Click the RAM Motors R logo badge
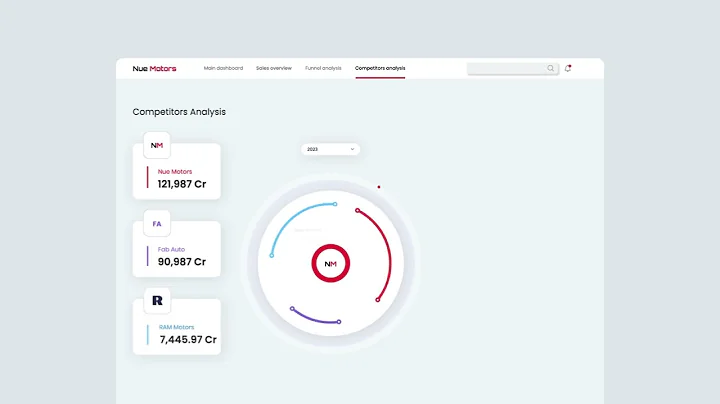The image size is (720, 404). tap(157, 301)
